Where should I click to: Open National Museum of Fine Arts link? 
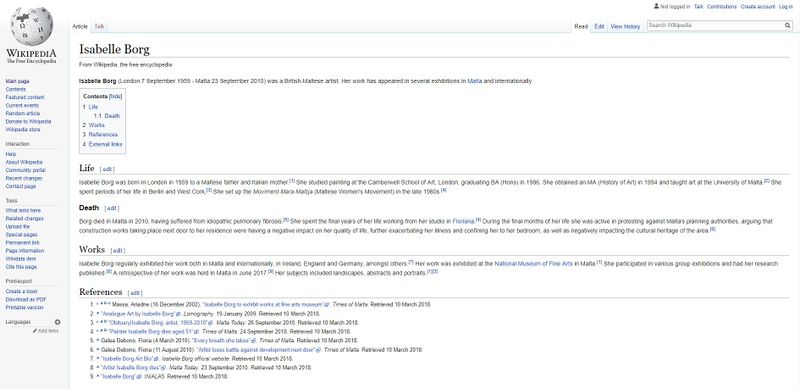[533, 264]
